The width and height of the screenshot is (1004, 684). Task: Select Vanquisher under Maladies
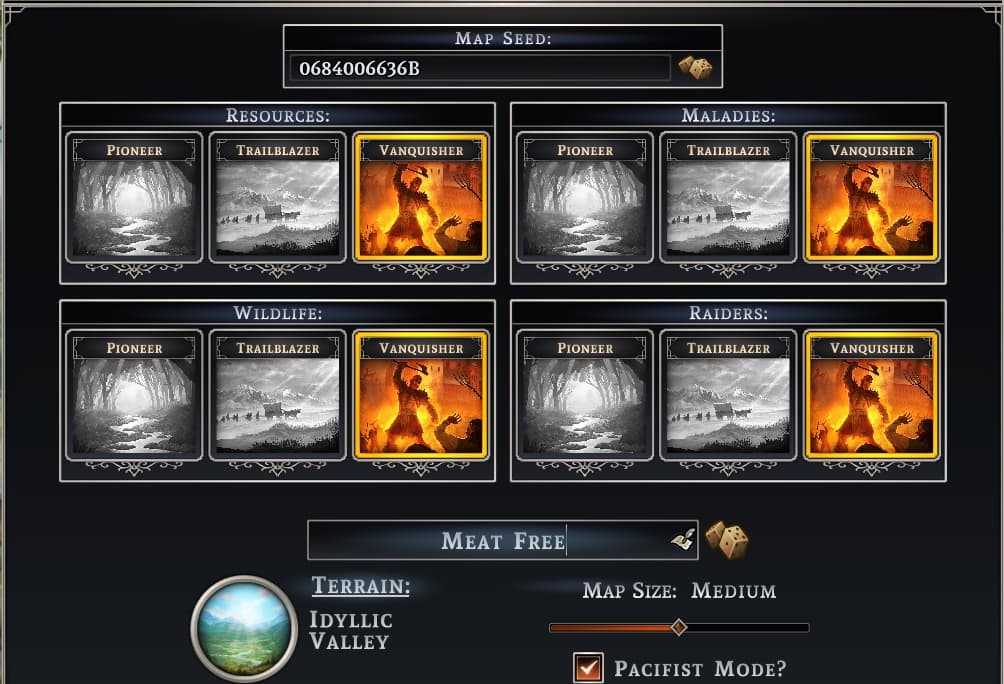pyautogui.click(x=871, y=197)
